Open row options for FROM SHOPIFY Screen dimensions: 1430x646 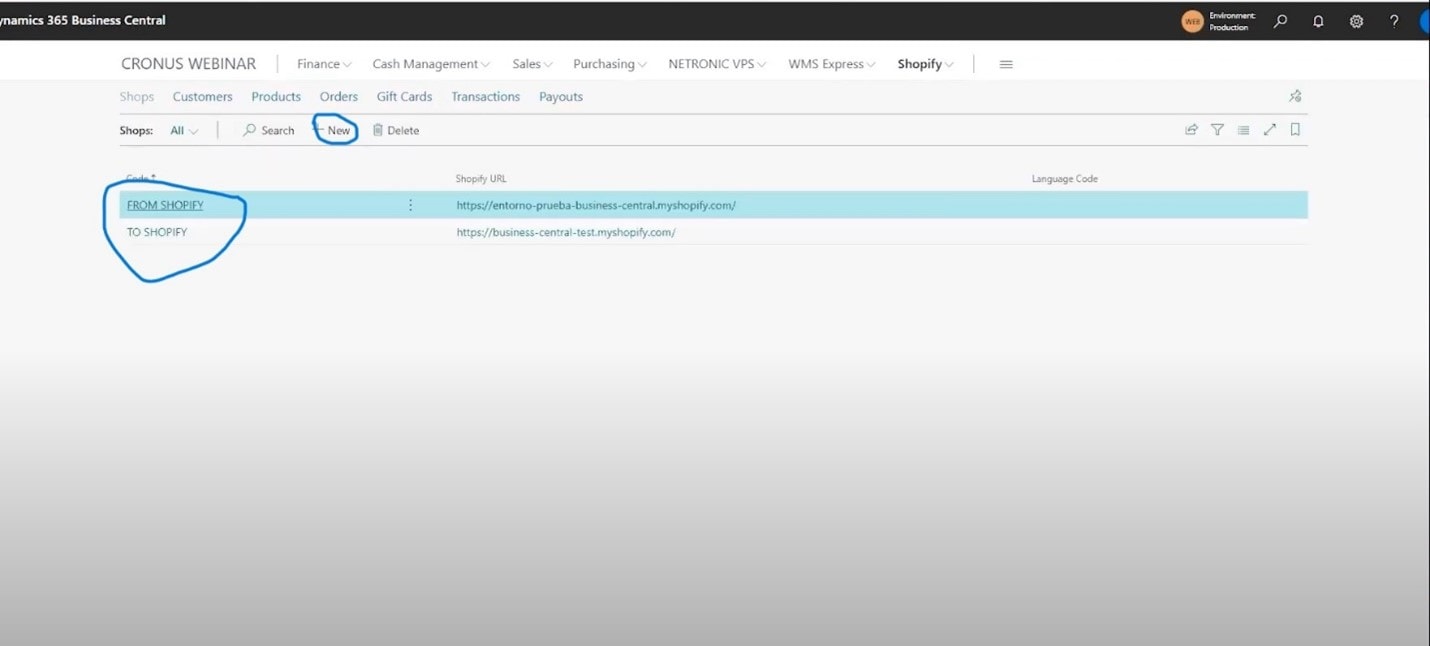(410, 205)
